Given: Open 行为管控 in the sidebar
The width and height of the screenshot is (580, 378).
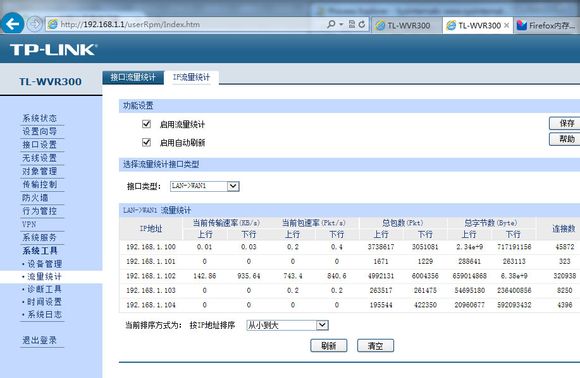Looking at the screenshot, I should pyautogui.click(x=40, y=211).
